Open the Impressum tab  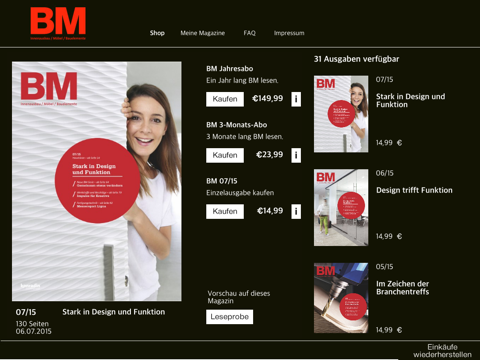tap(289, 33)
